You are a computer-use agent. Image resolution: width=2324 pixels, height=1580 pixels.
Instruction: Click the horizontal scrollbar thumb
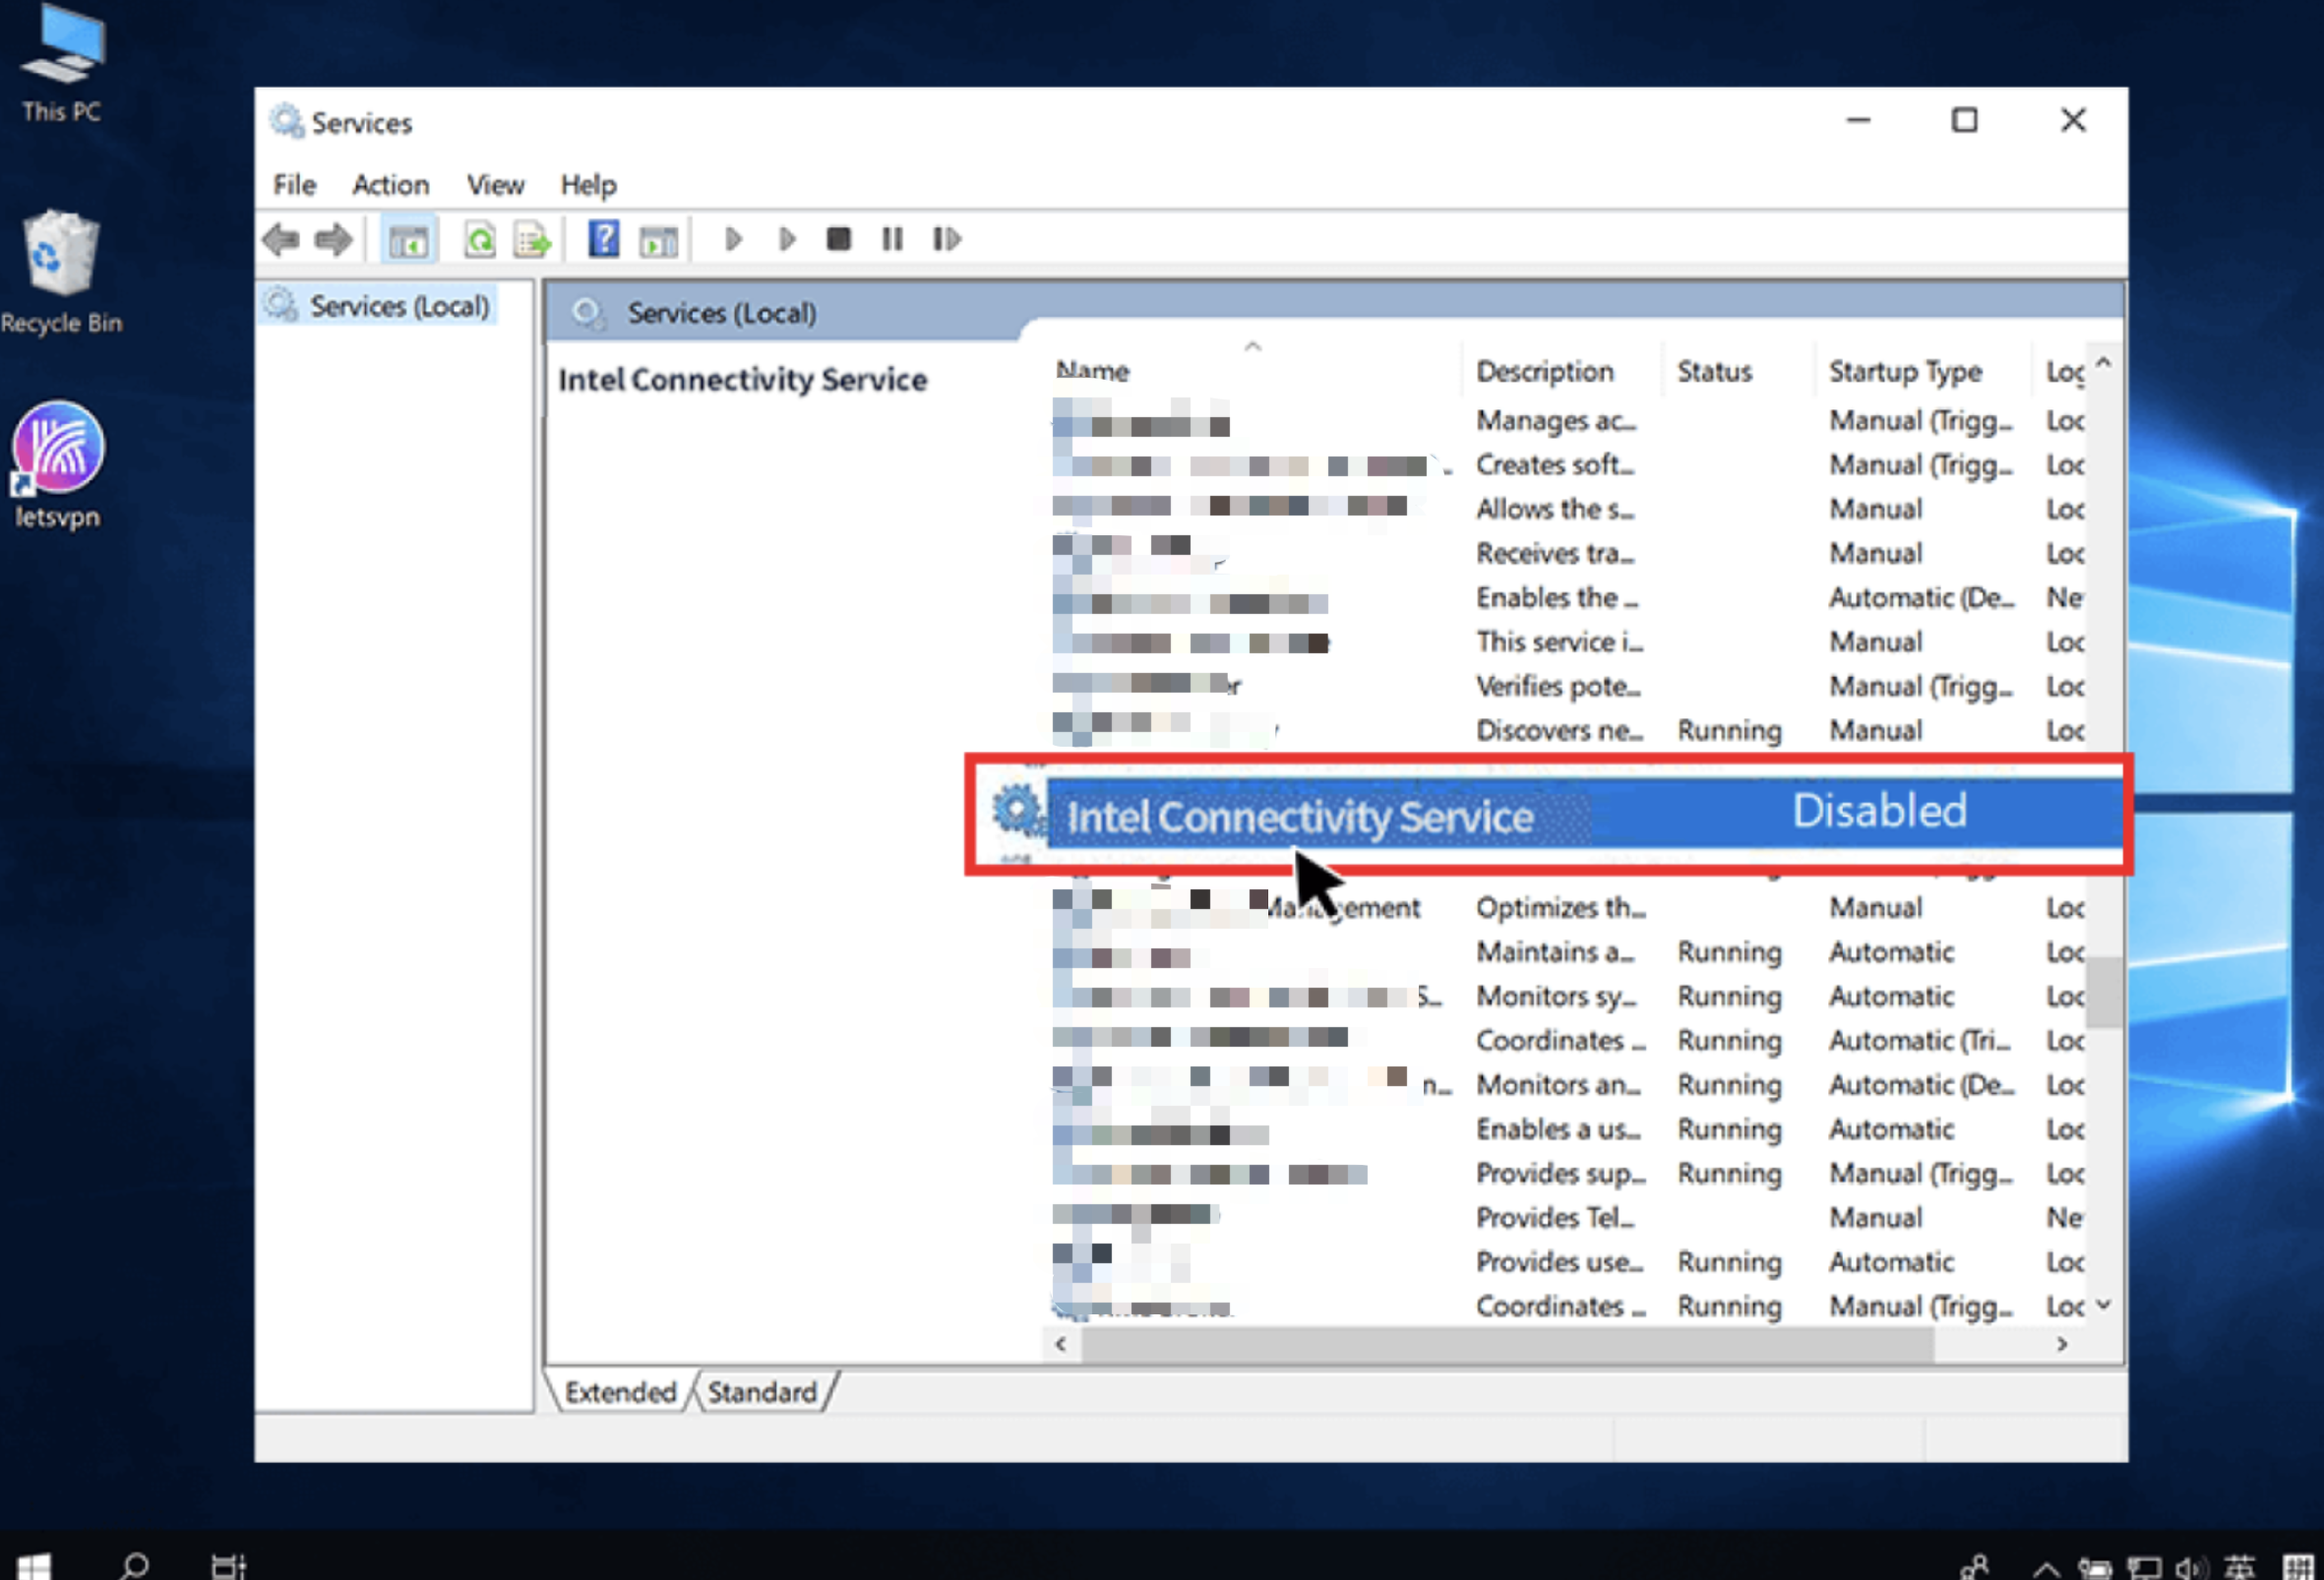coord(1507,1345)
